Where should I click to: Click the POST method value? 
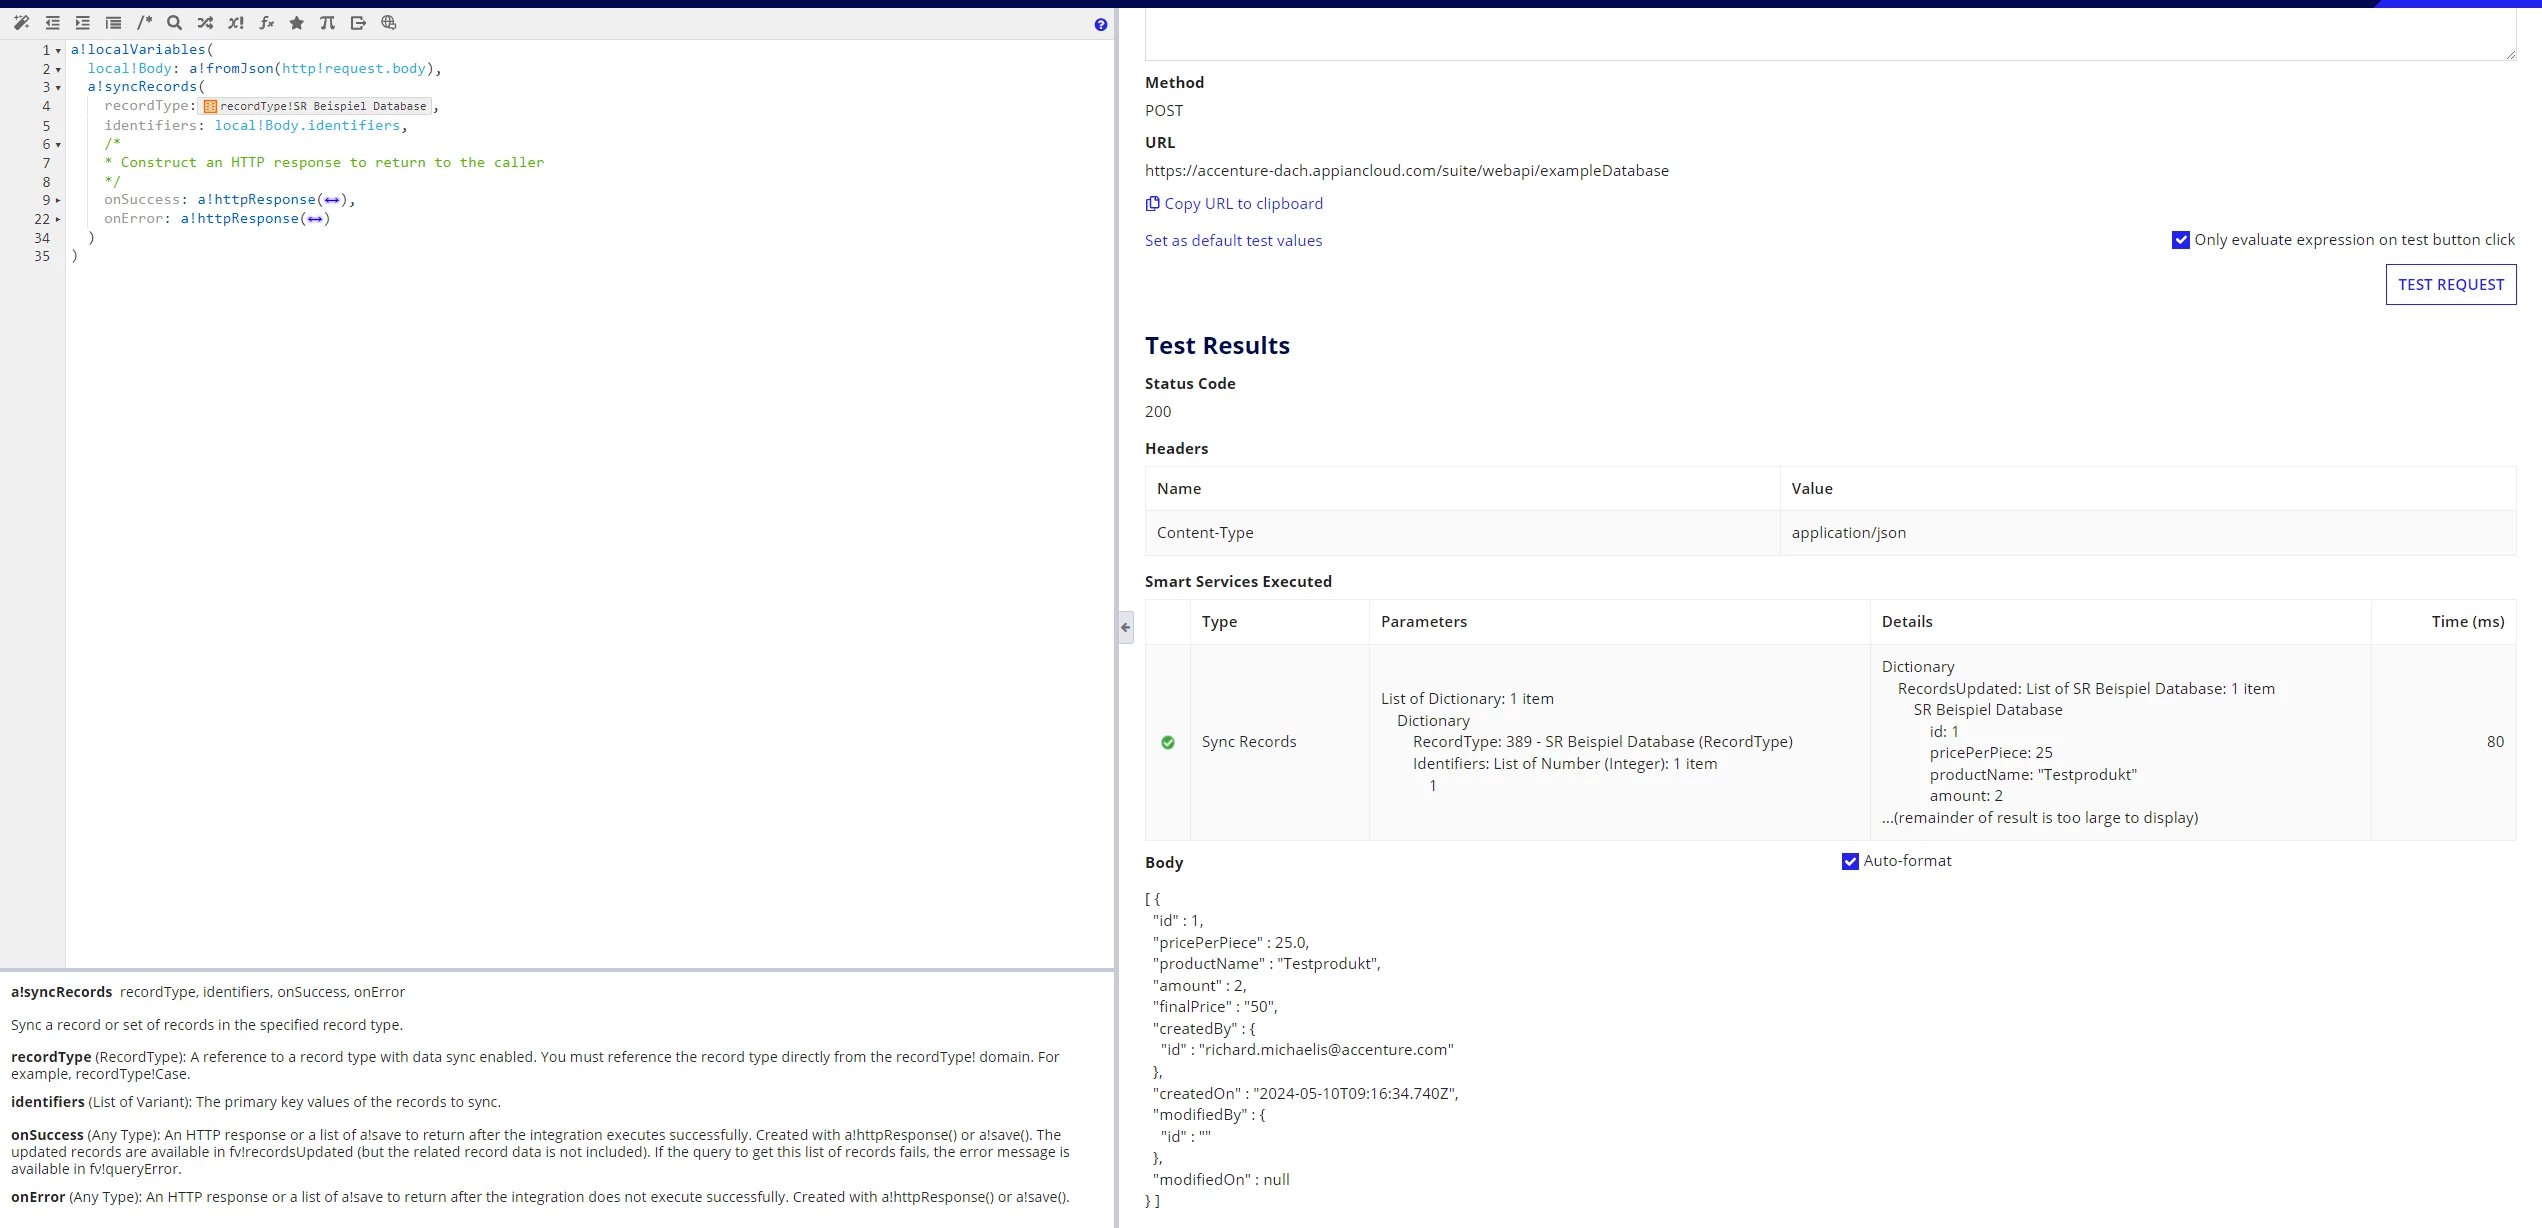[1164, 111]
